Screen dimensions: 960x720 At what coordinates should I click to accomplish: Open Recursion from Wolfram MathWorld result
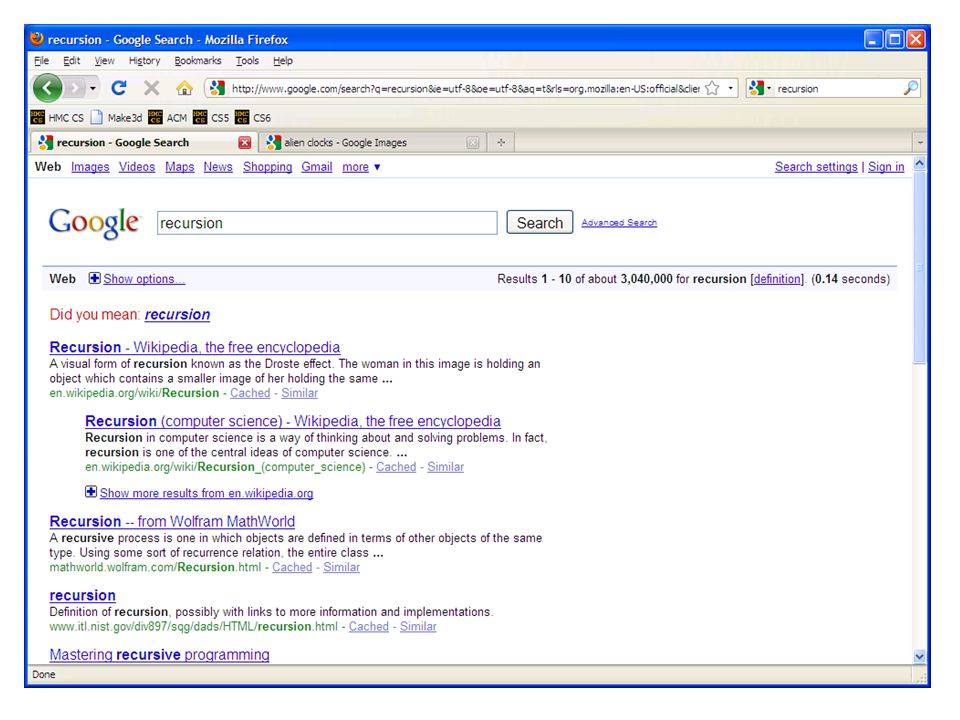[x=172, y=522]
